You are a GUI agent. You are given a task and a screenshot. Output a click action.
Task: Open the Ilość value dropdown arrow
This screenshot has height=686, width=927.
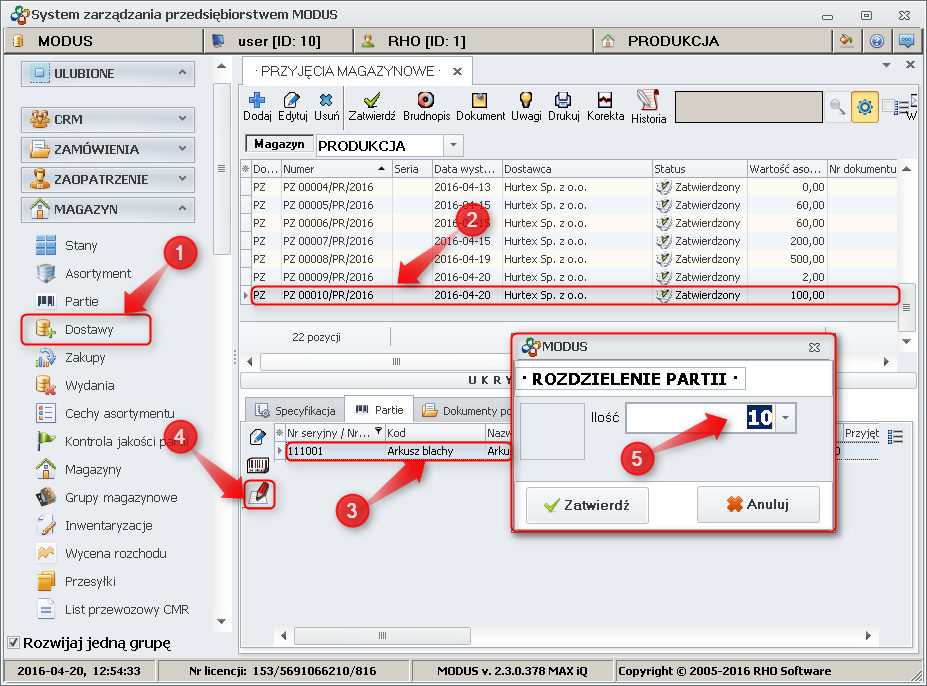[786, 418]
